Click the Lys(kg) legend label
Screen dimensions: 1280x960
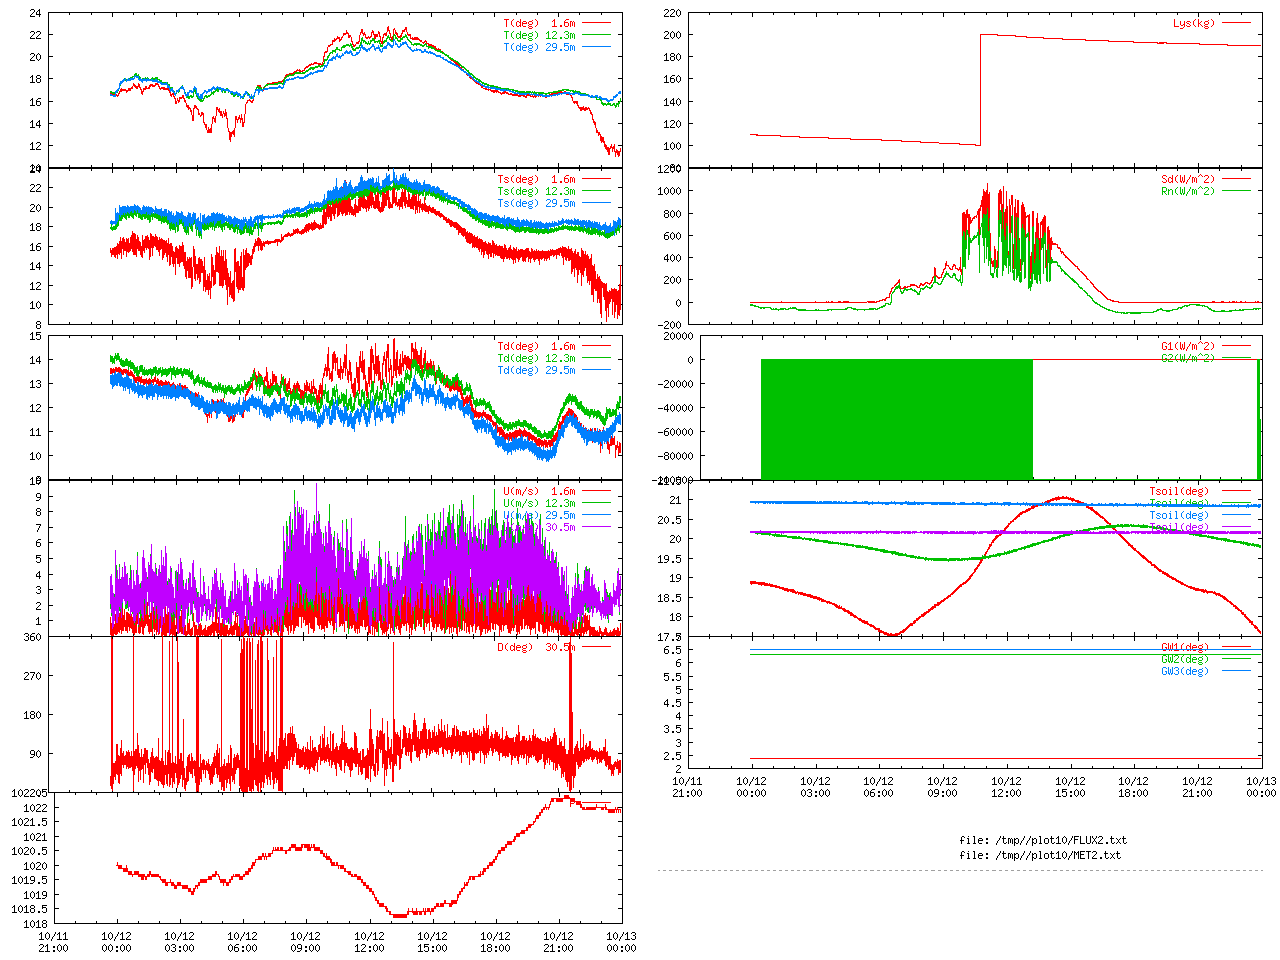coord(1194,23)
